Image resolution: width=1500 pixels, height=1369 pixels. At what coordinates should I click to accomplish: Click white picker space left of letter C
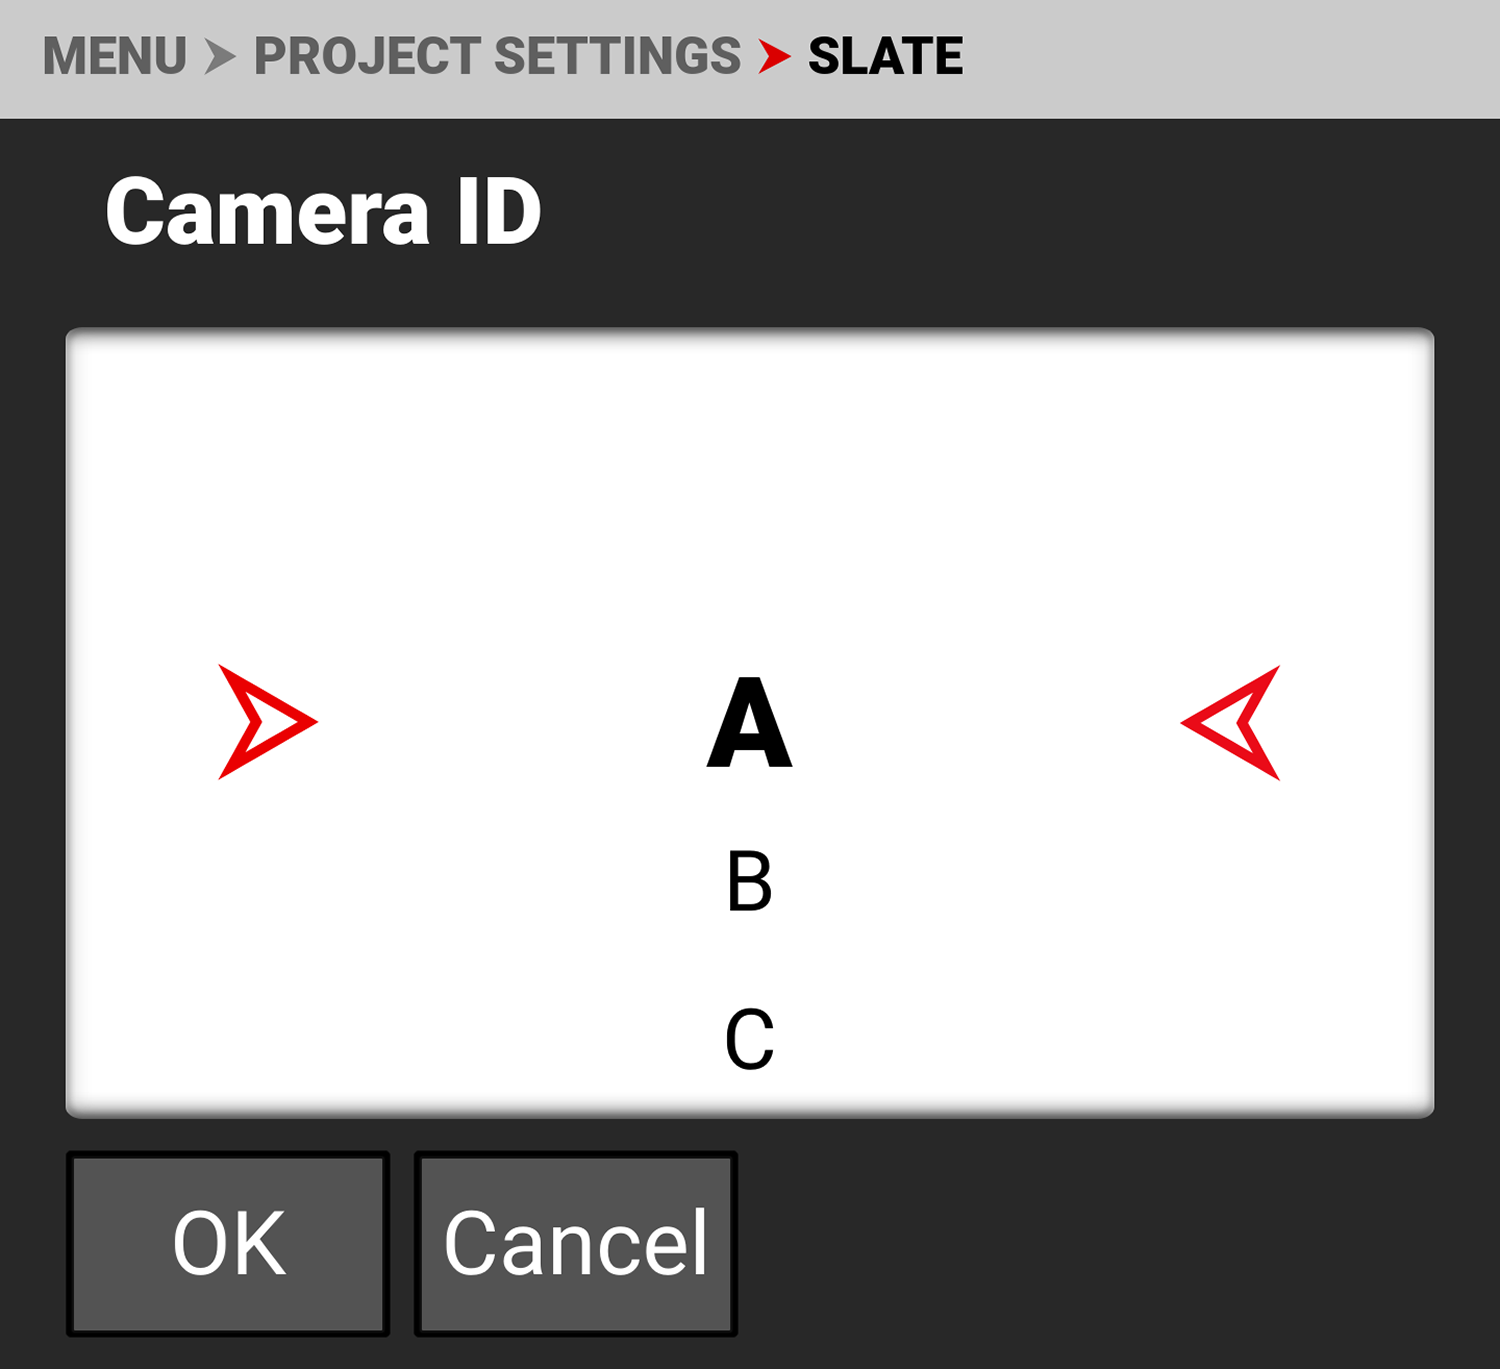pyautogui.click(x=450, y=1040)
